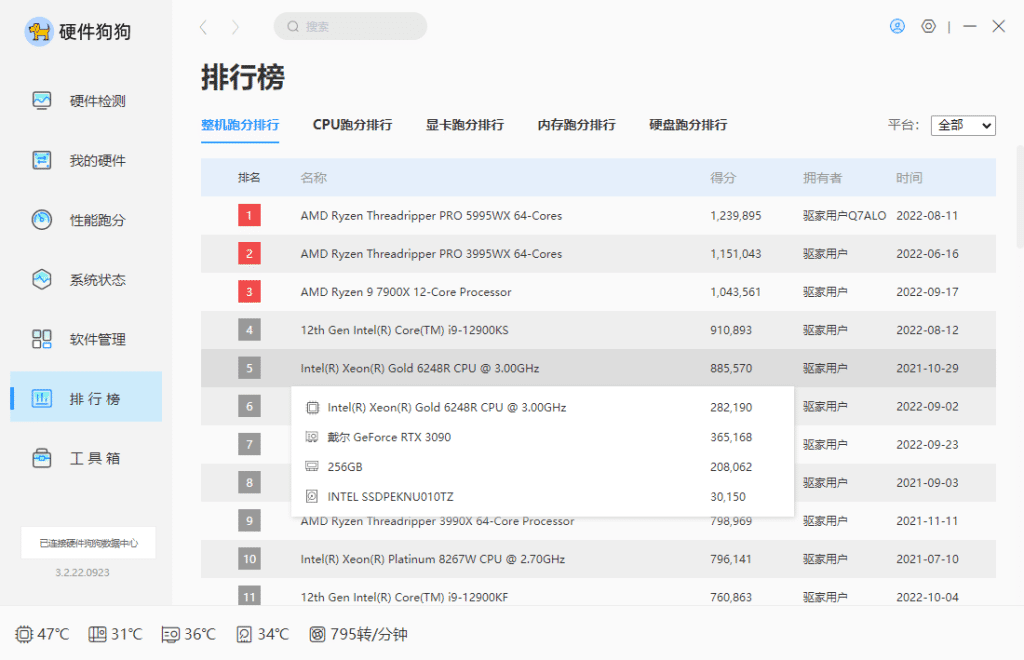Click the 名称 column header
Image resolution: width=1024 pixels, height=660 pixels.
pos(313,178)
